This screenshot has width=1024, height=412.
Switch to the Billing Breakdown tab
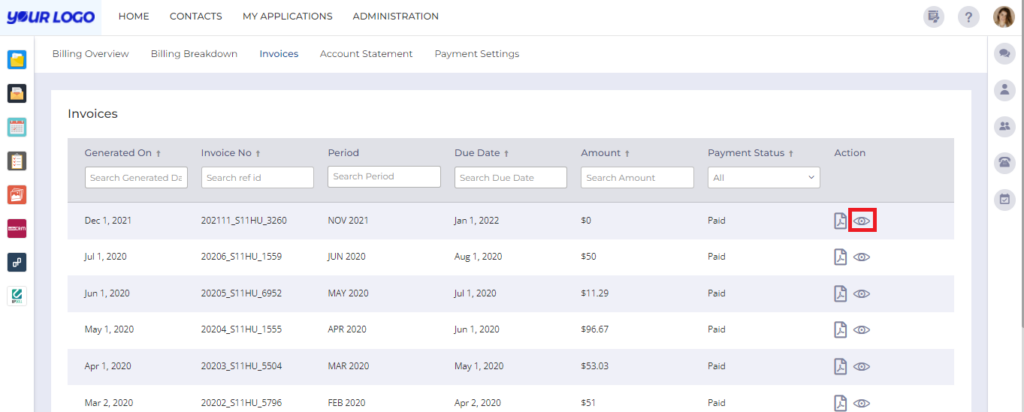[194, 54]
